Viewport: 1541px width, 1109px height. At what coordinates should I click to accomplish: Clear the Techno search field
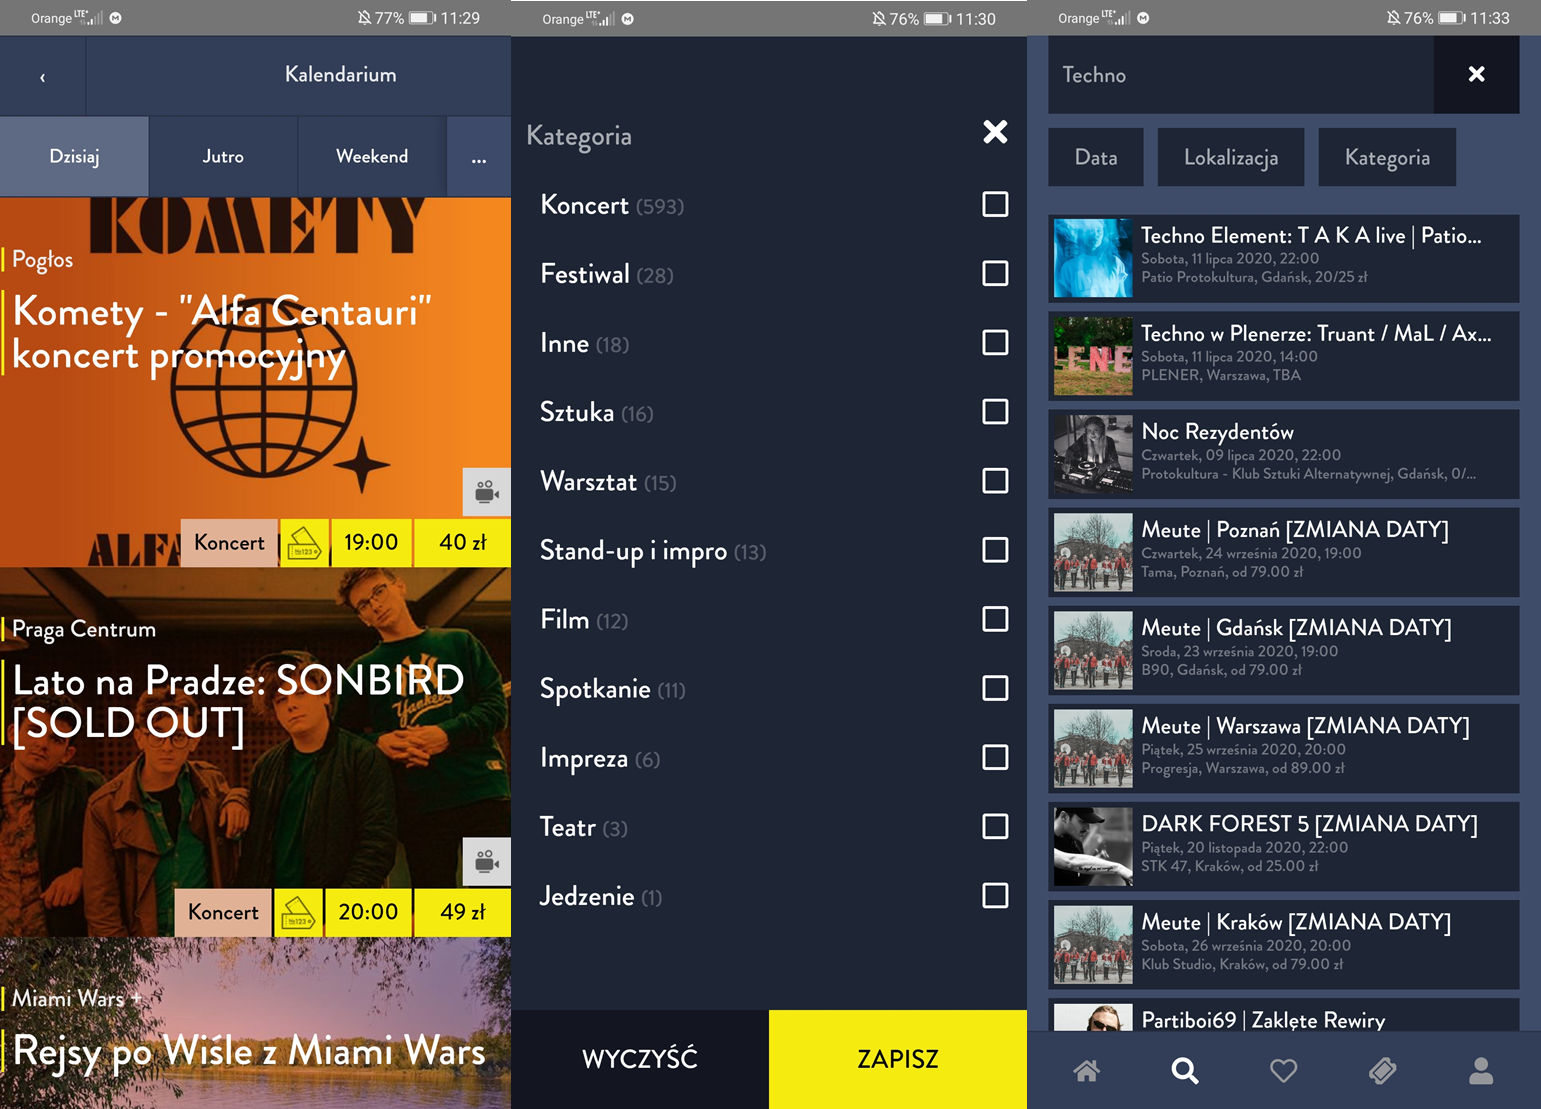coord(1476,74)
